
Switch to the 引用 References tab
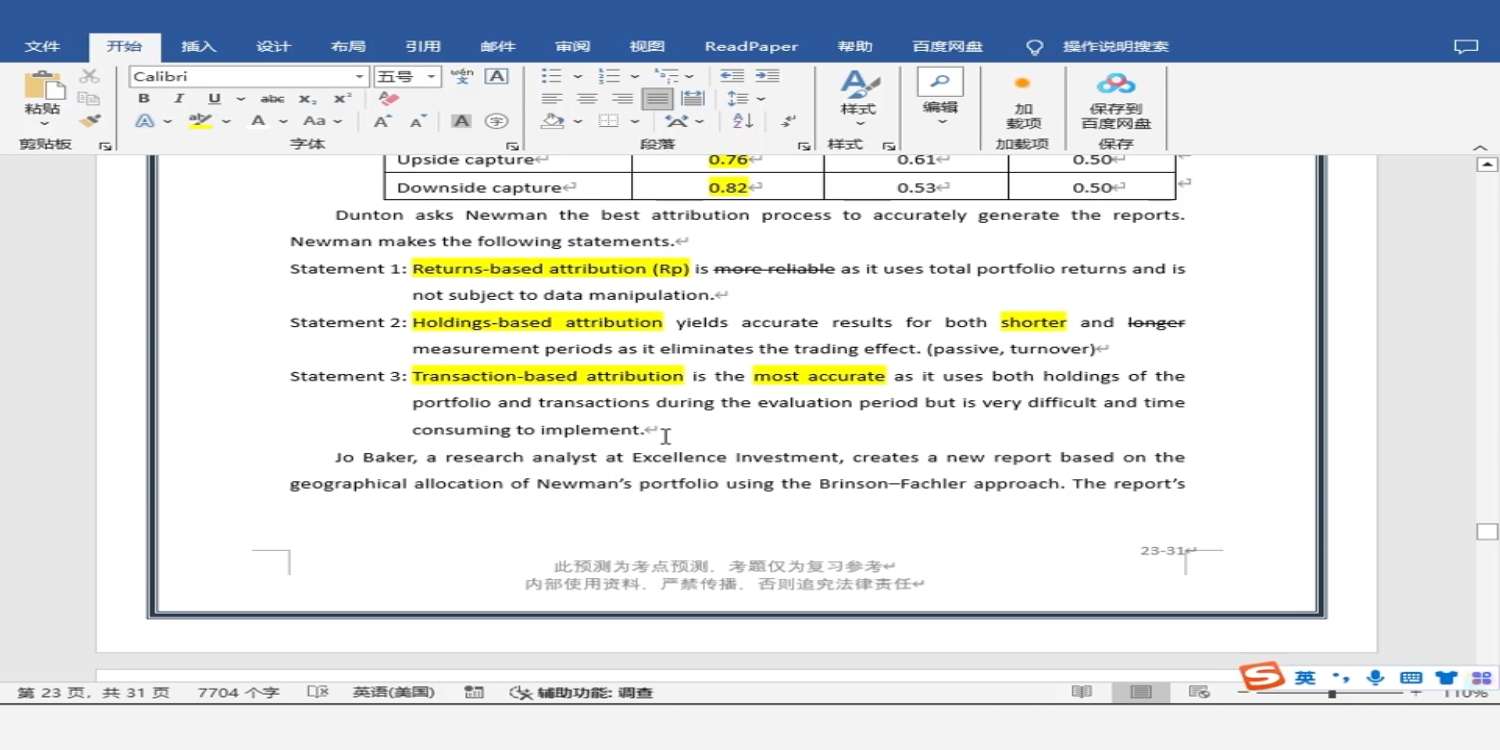[x=423, y=47]
